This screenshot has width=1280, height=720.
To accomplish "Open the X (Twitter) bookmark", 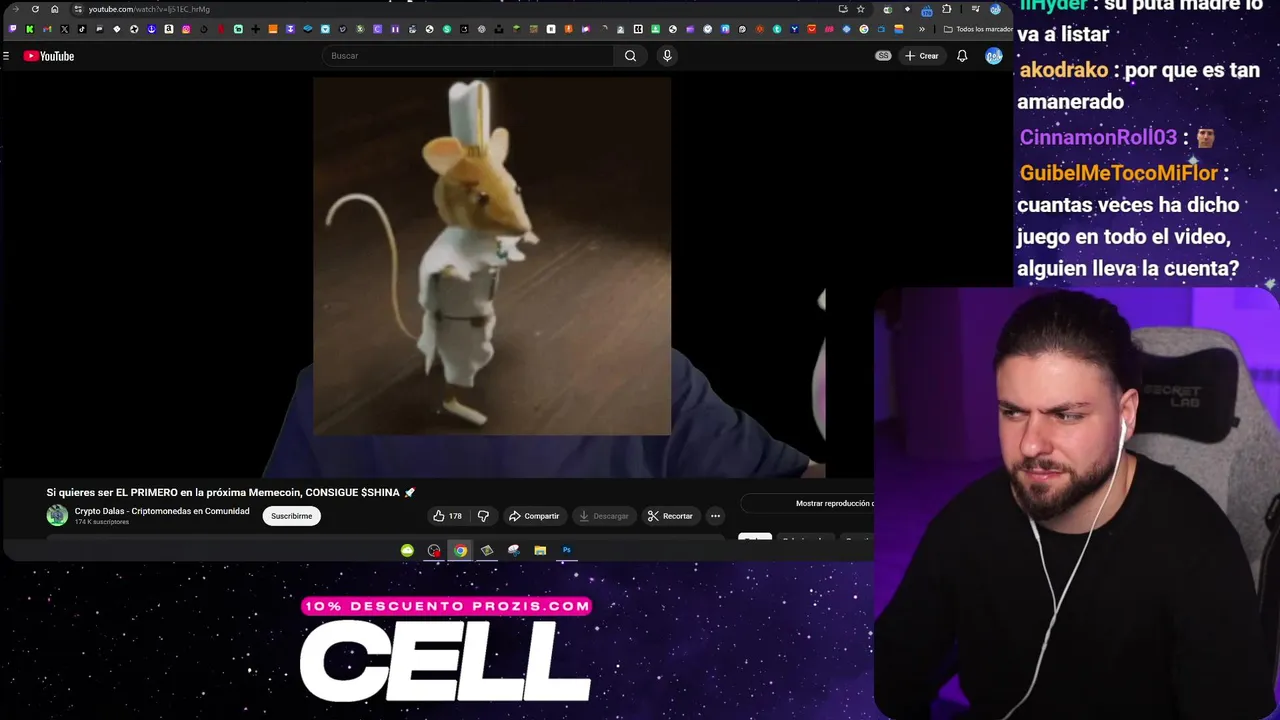I will pyautogui.click(x=64, y=29).
